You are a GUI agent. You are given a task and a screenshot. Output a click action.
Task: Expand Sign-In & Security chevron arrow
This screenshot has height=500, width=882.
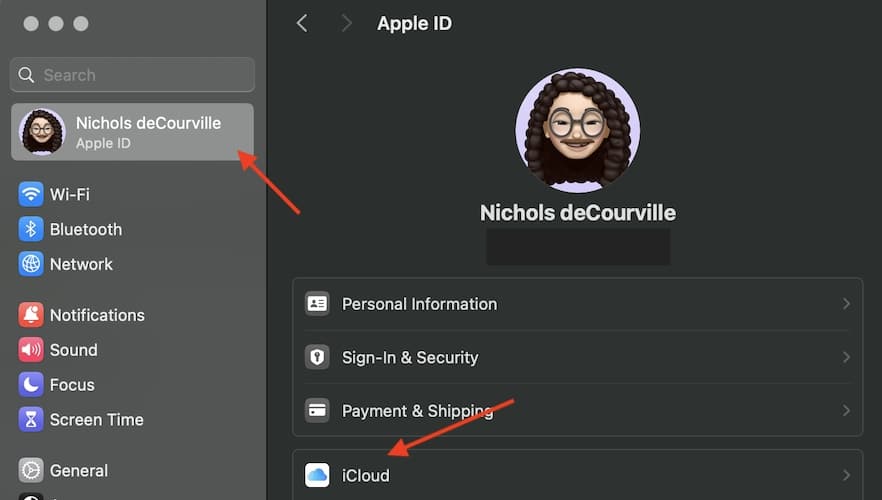click(x=846, y=357)
